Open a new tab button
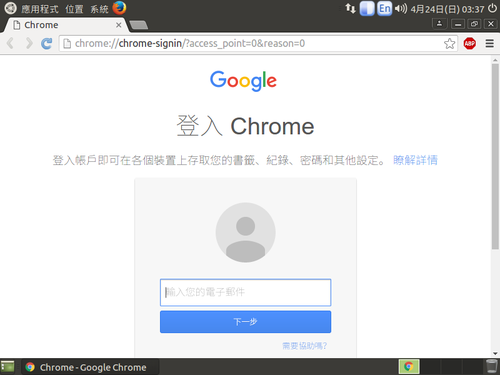This screenshot has width=500, height=375. (138, 25)
